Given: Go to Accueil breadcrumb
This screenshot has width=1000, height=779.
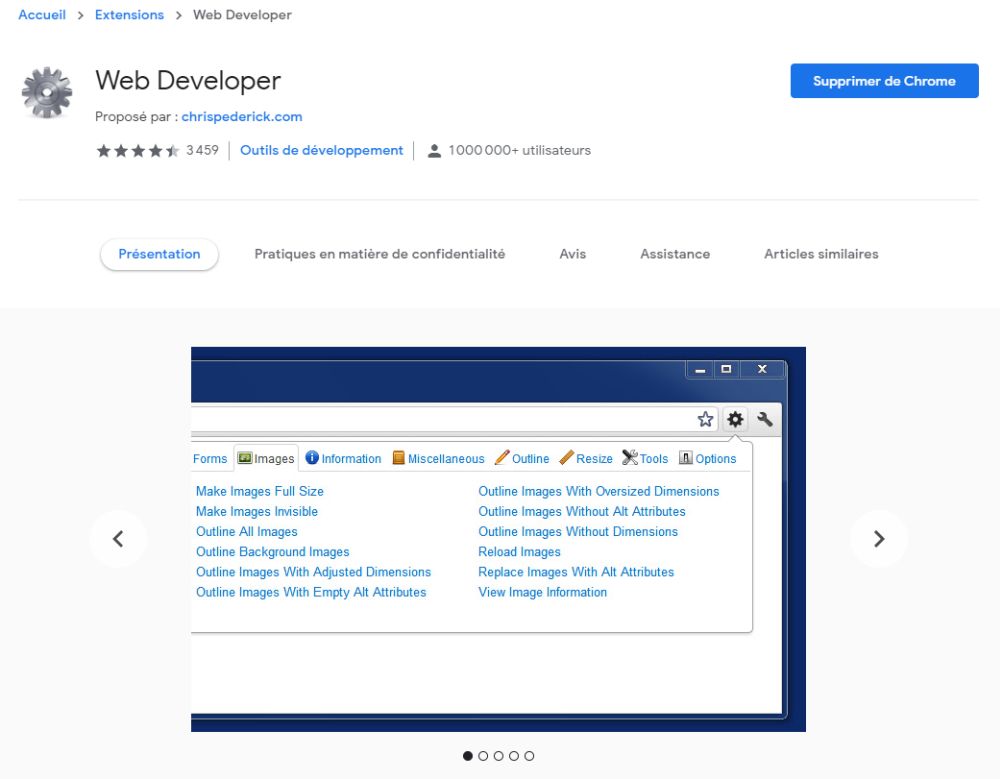Looking at the screenshot, I should (42, 15).
